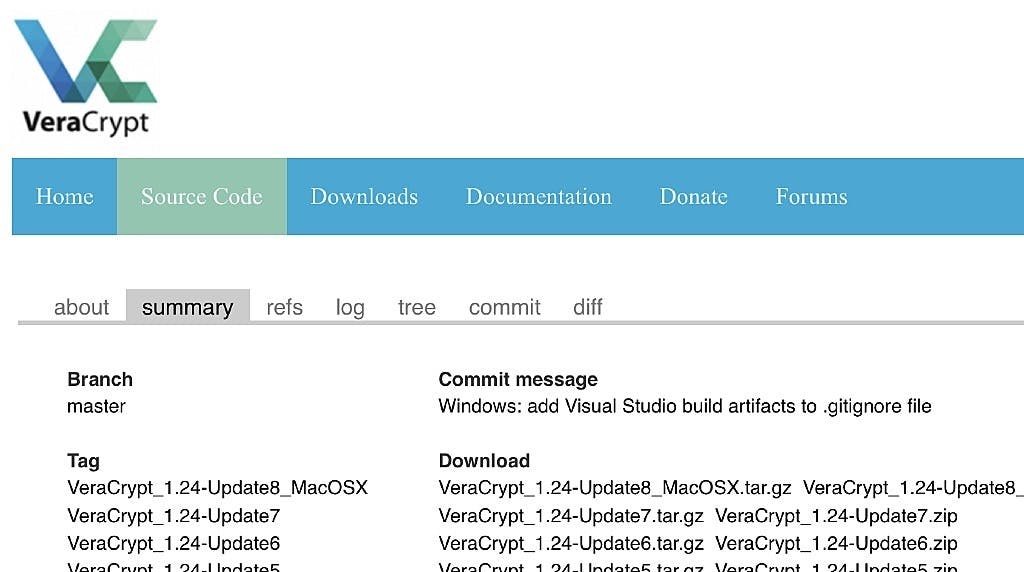Viewport: 1024px width, 572px height.
Task: Open the Donate page
Action: pos(694,197)
